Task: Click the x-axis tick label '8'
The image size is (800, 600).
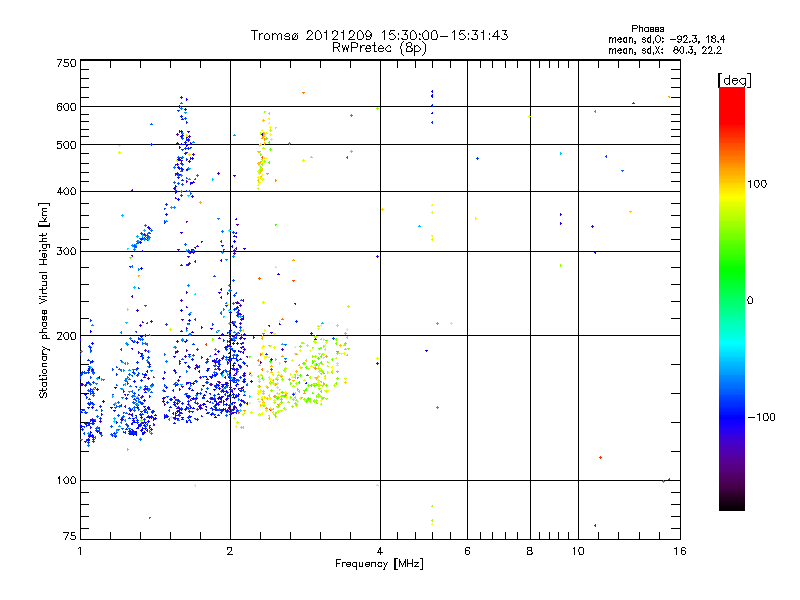Action: [x=530, y=551]
